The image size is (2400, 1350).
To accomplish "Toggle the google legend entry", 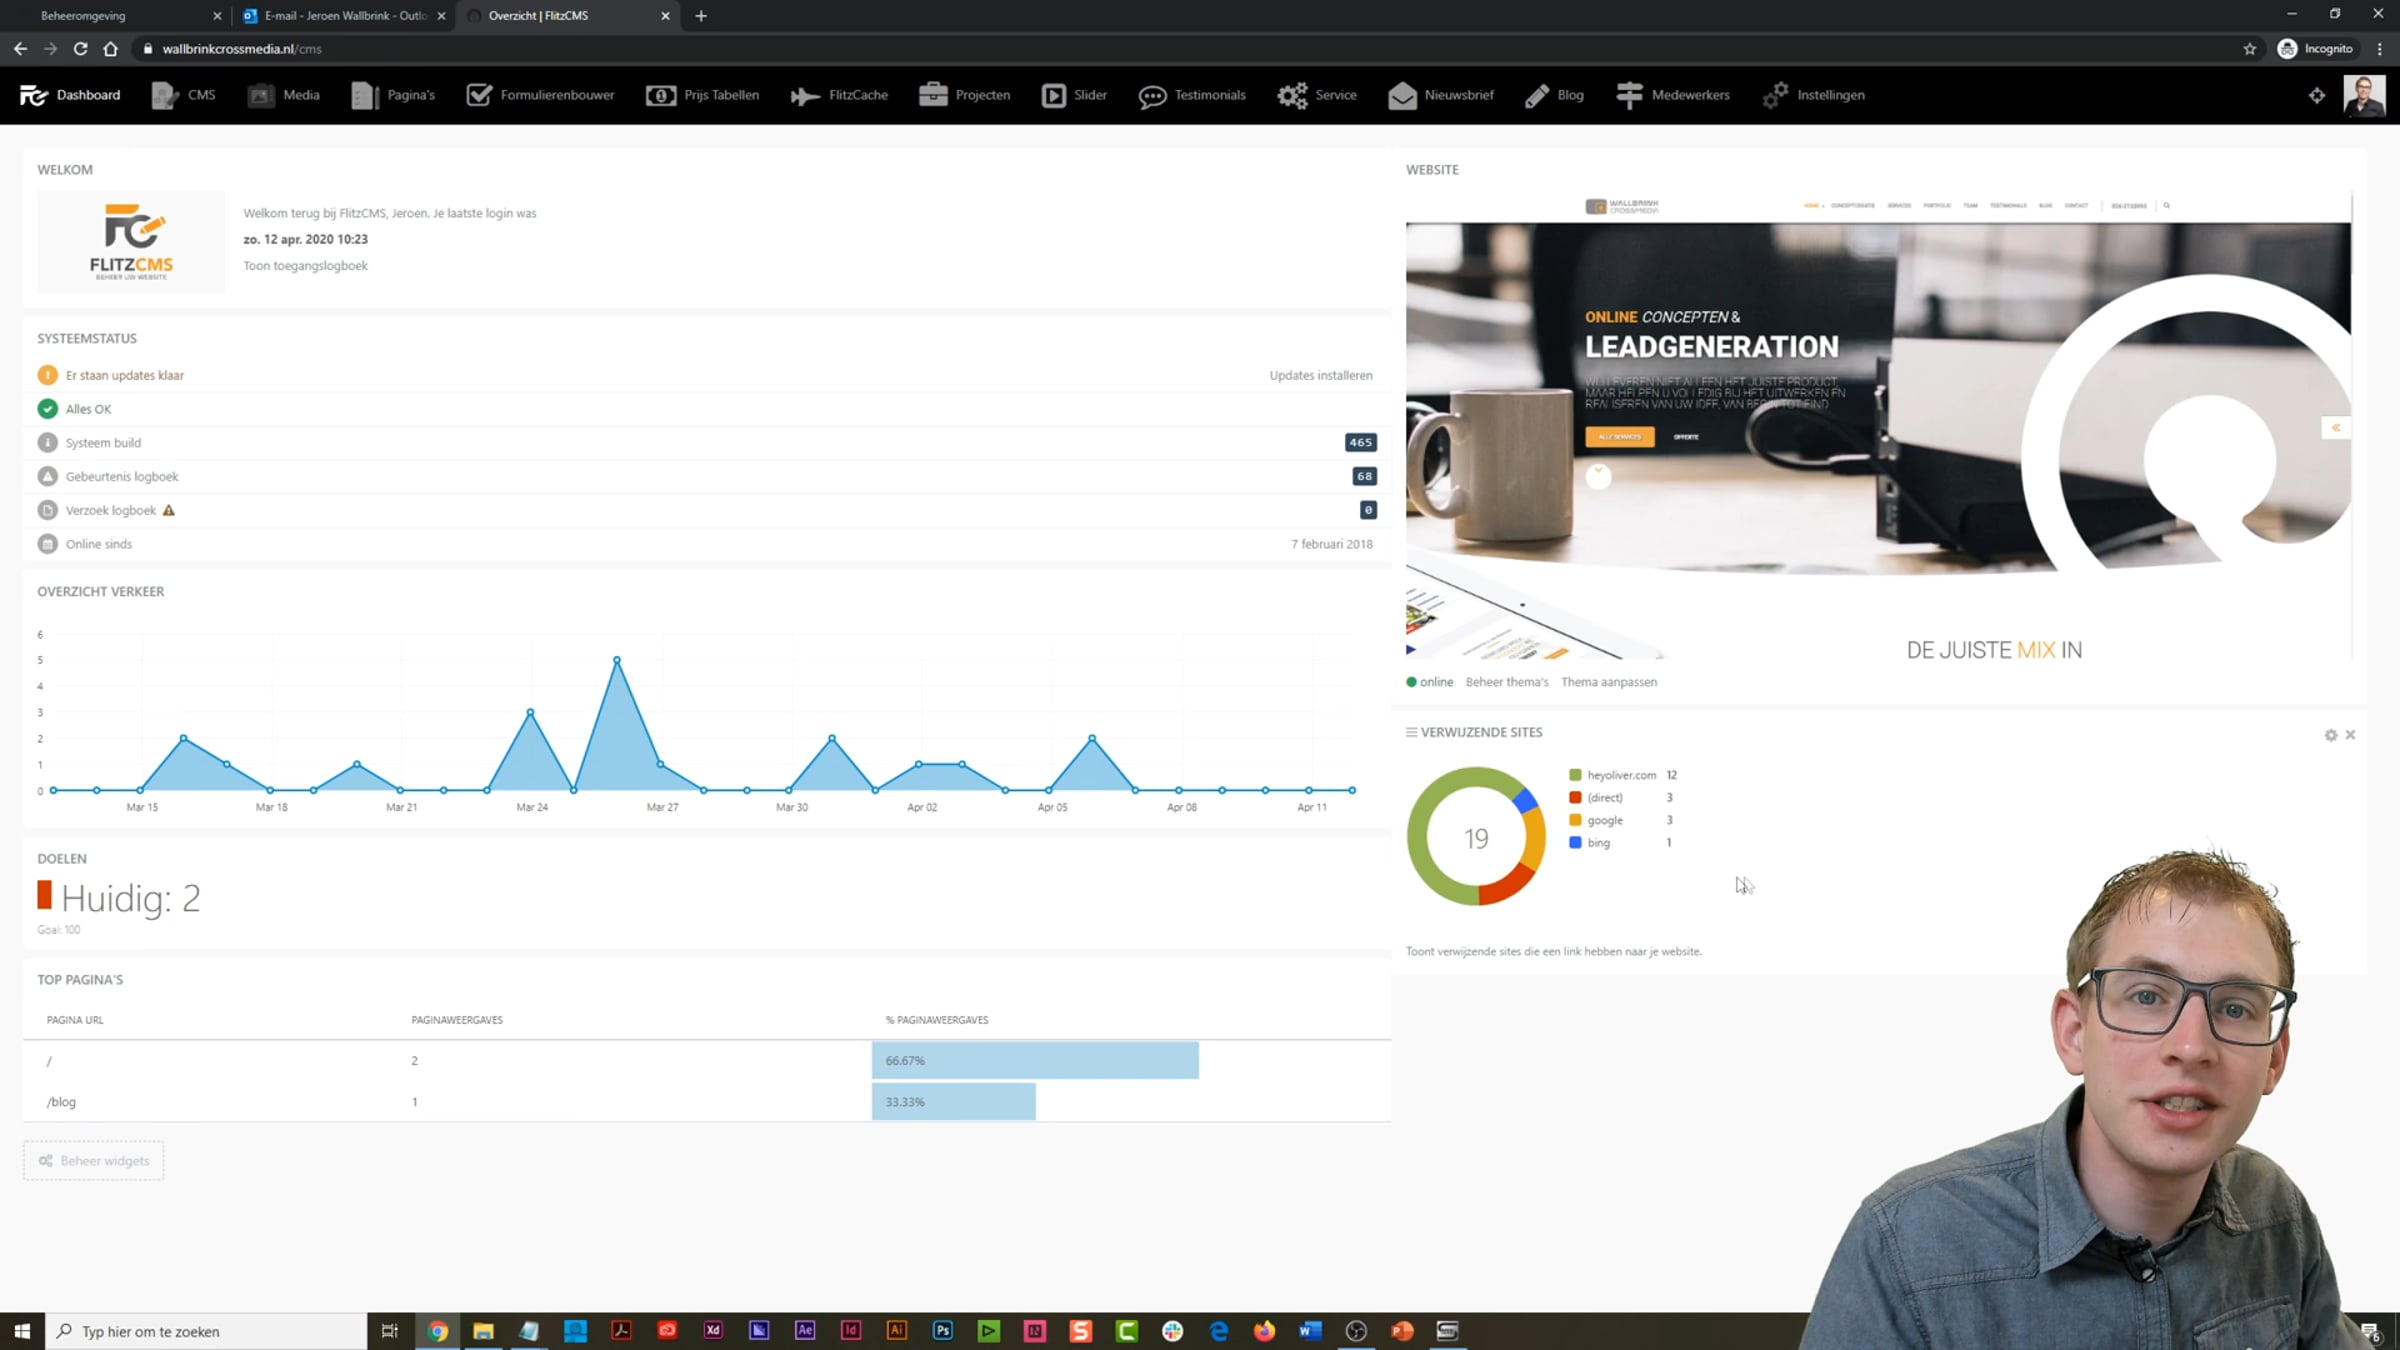I will (x=1604, y=820).
